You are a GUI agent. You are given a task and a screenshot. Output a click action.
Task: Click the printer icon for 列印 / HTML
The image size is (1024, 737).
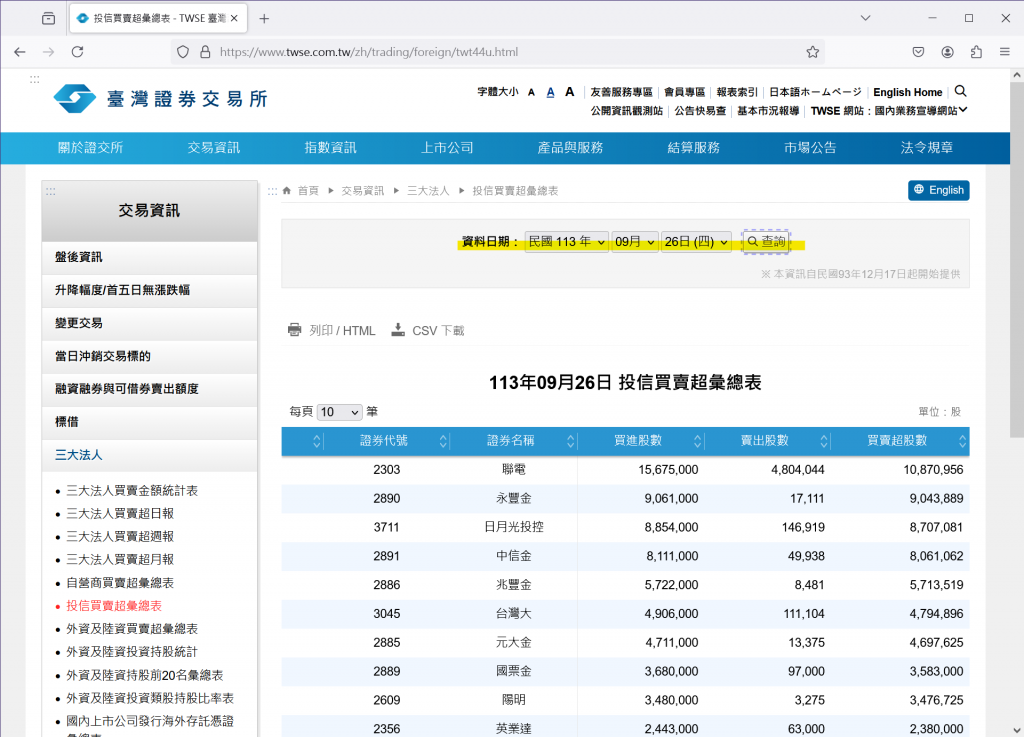295,330
